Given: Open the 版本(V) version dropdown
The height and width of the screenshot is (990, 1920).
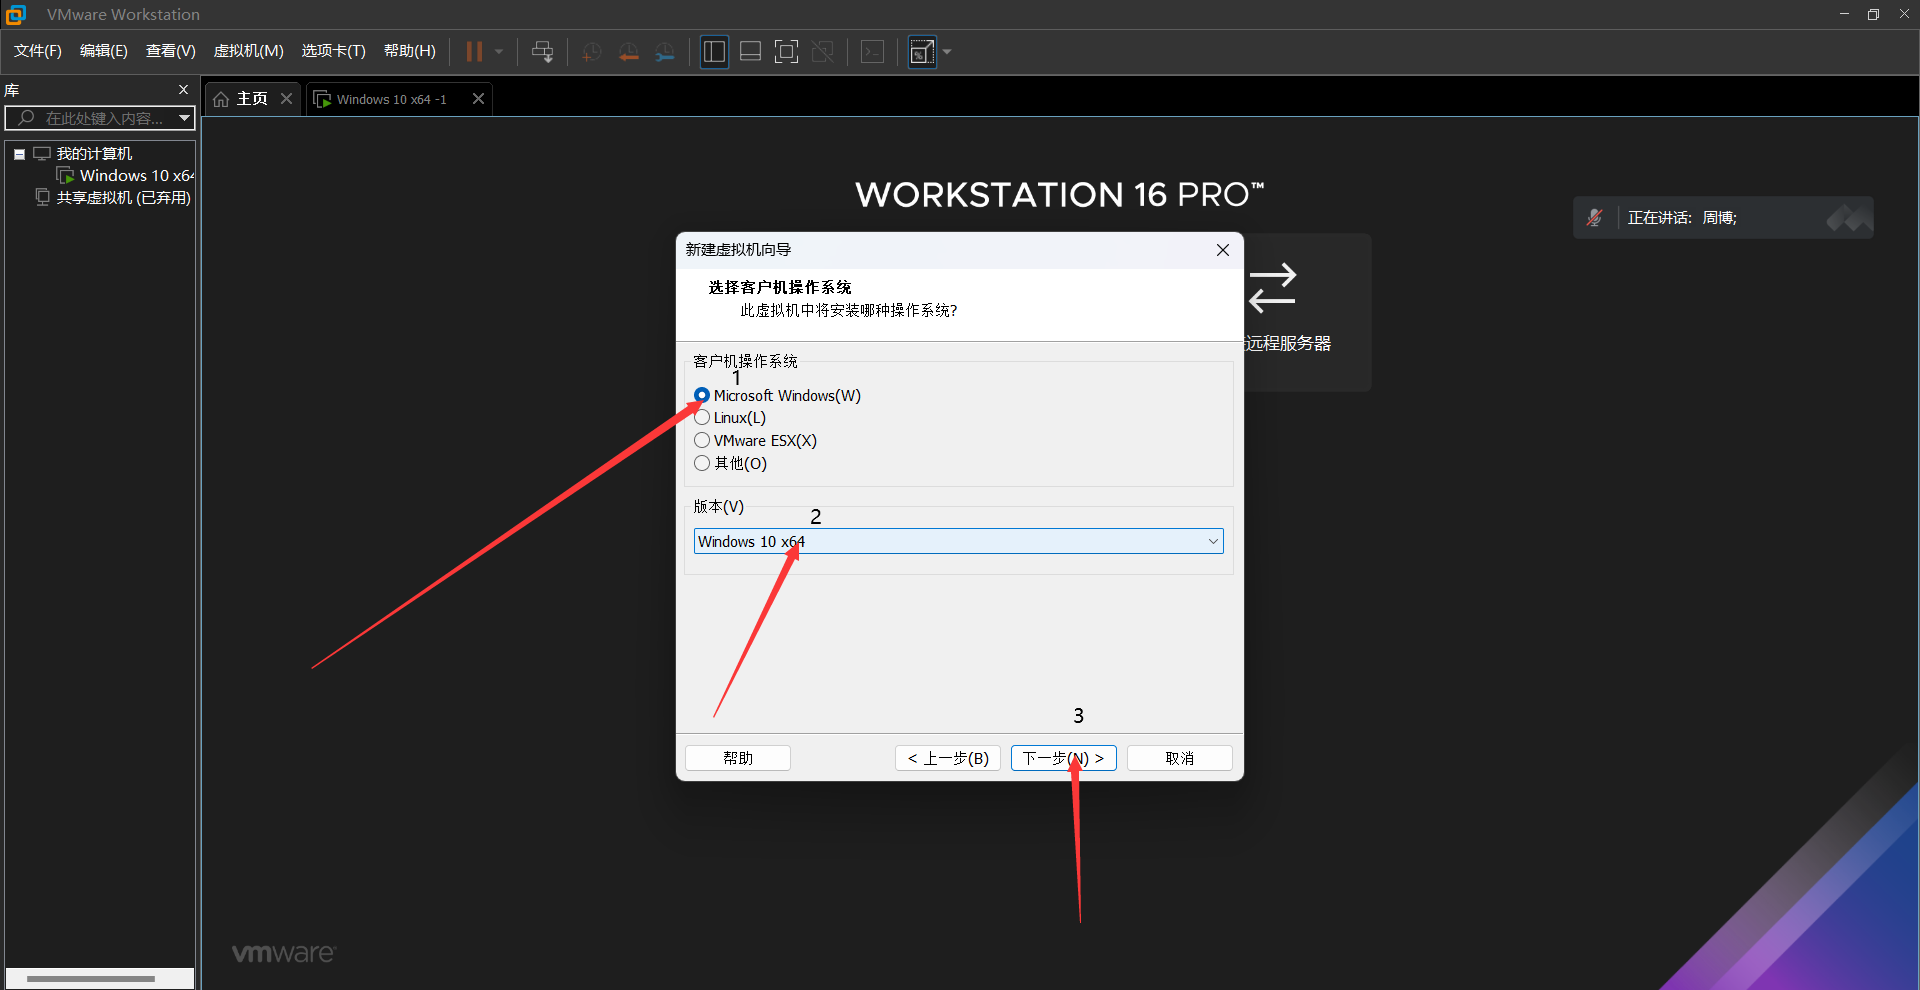Looking at the screenshot, I should coord(958,541).
